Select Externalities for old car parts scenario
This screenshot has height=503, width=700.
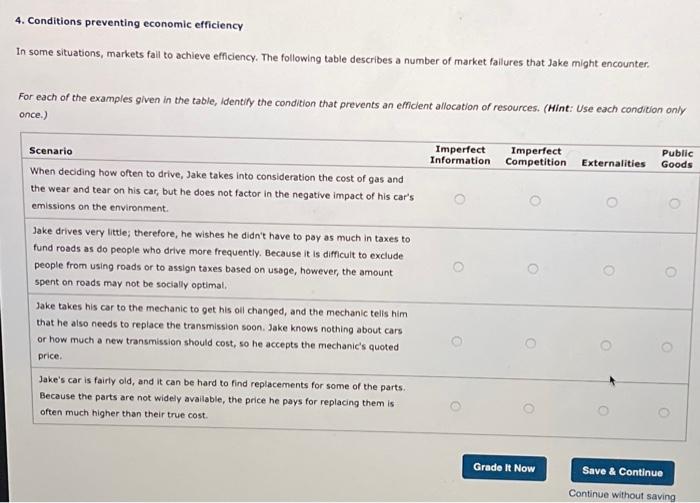[x=603, y=410]
